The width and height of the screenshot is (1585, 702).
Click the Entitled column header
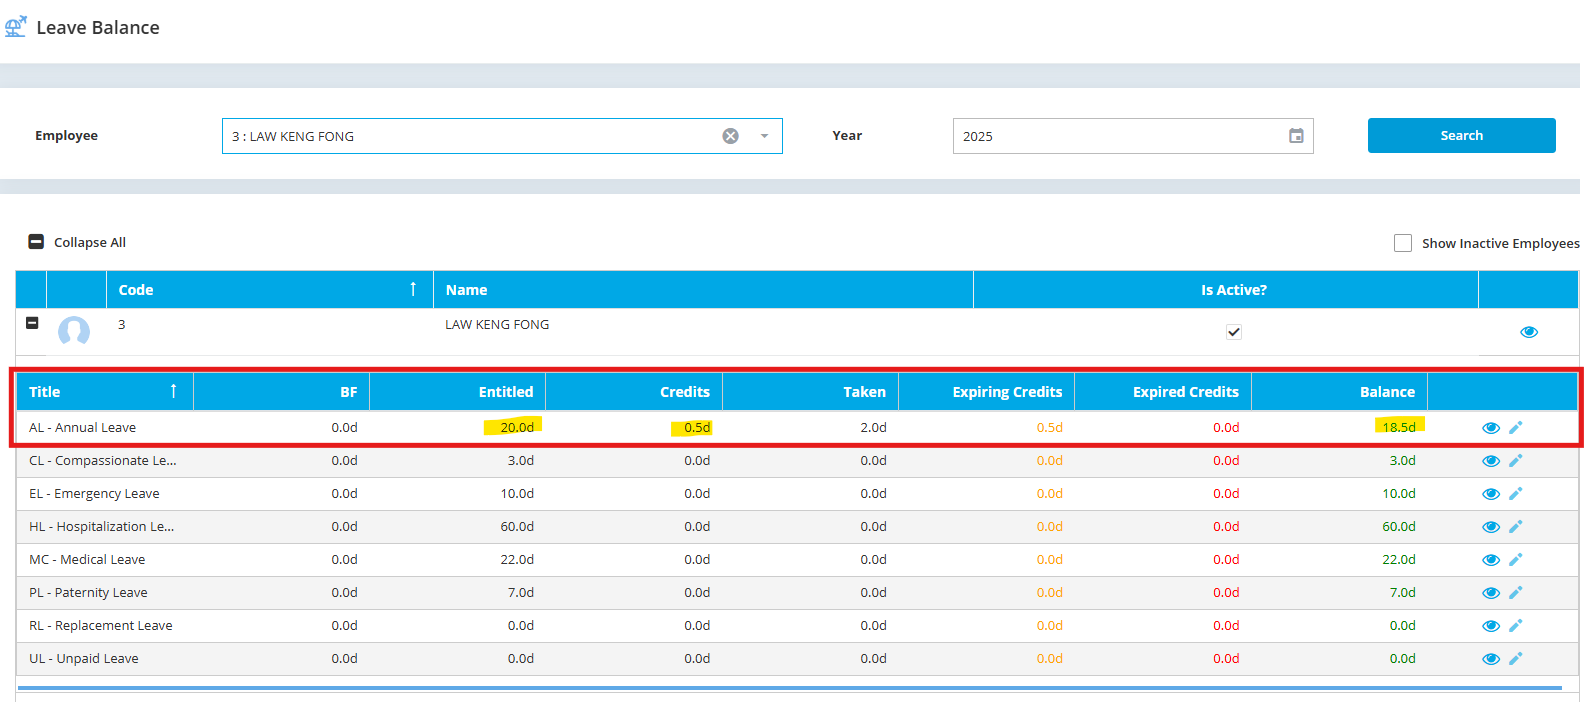pyautogui.click(x=458, y=392)
